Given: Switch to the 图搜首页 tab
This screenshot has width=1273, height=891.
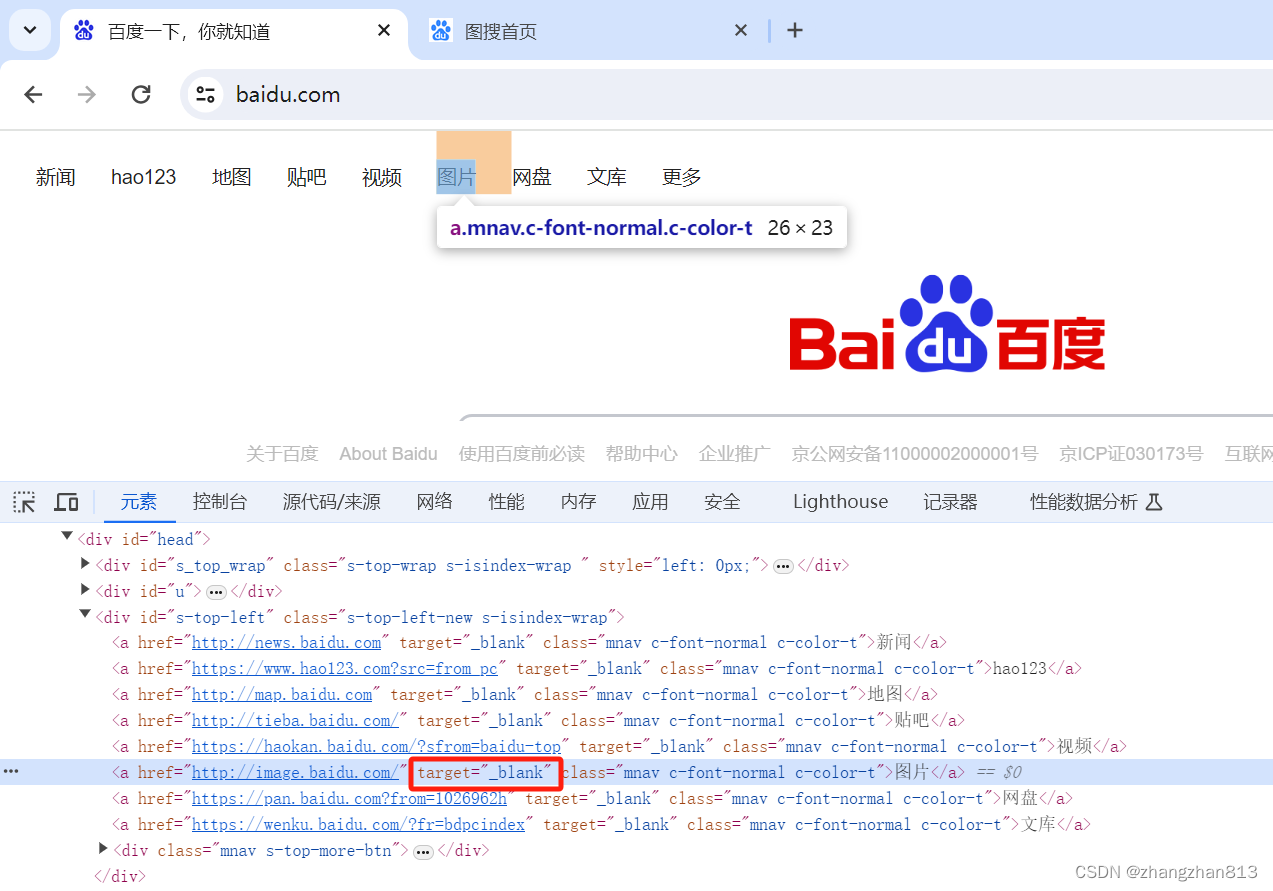Looking at the screenshot, I should [x=590, y=31].
